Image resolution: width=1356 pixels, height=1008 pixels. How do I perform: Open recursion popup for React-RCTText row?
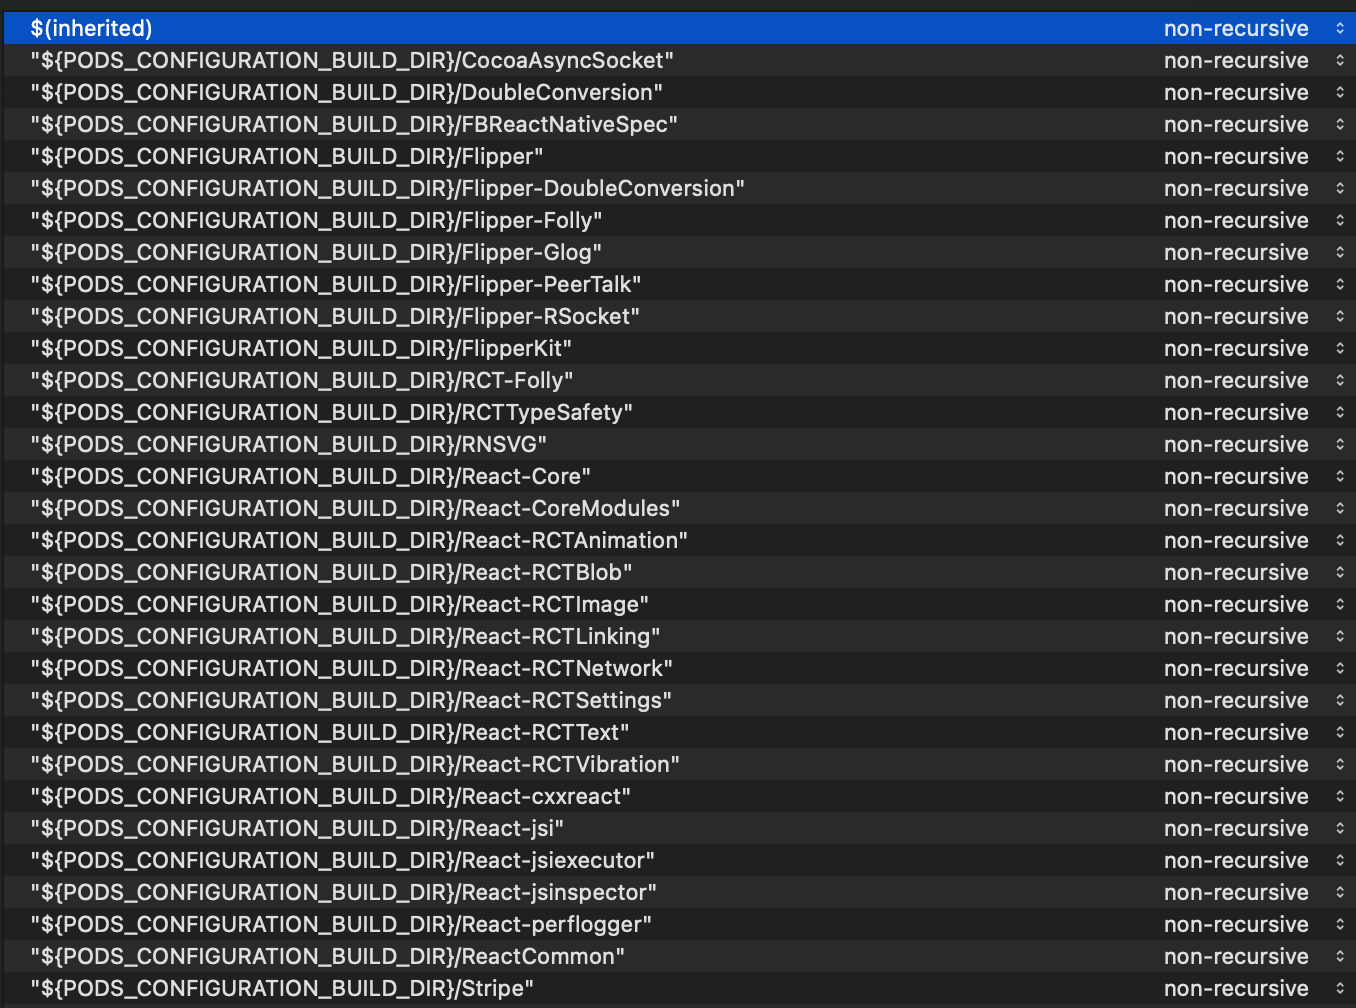coord(1256,732)
